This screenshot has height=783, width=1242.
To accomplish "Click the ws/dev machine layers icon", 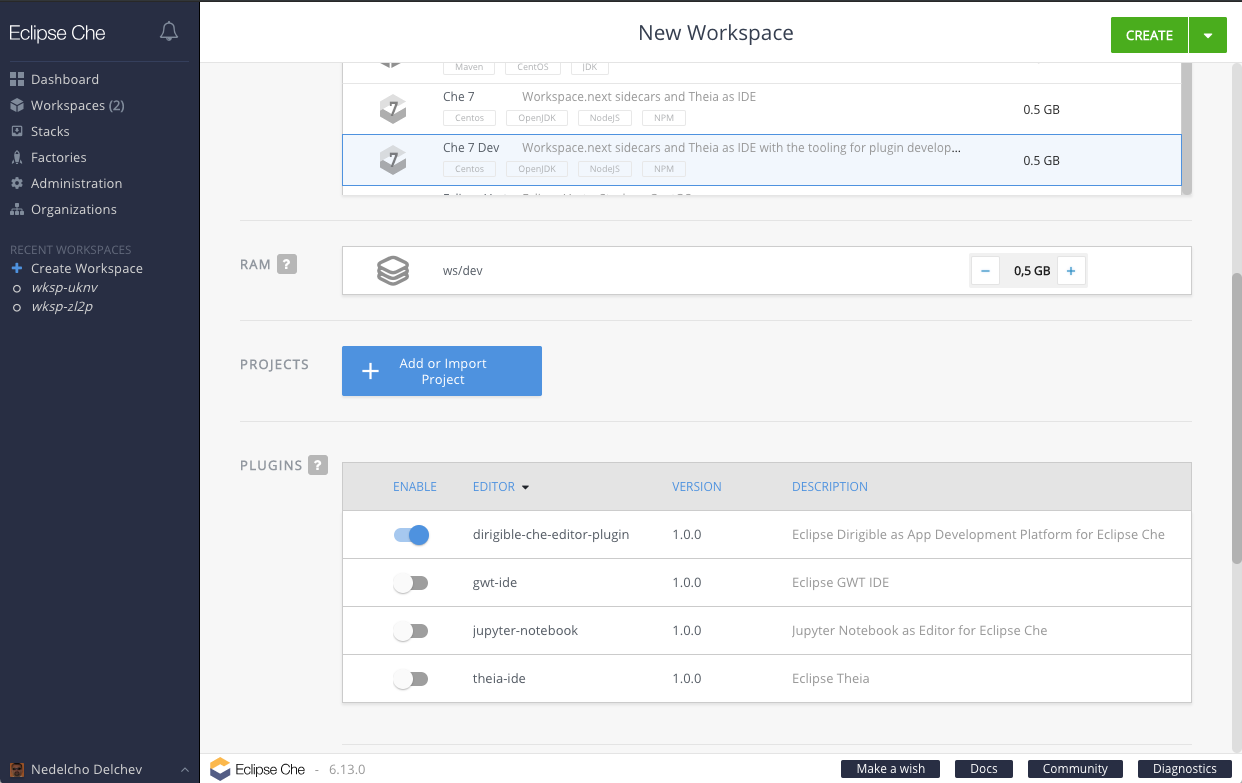I will [x=393, y=270].
